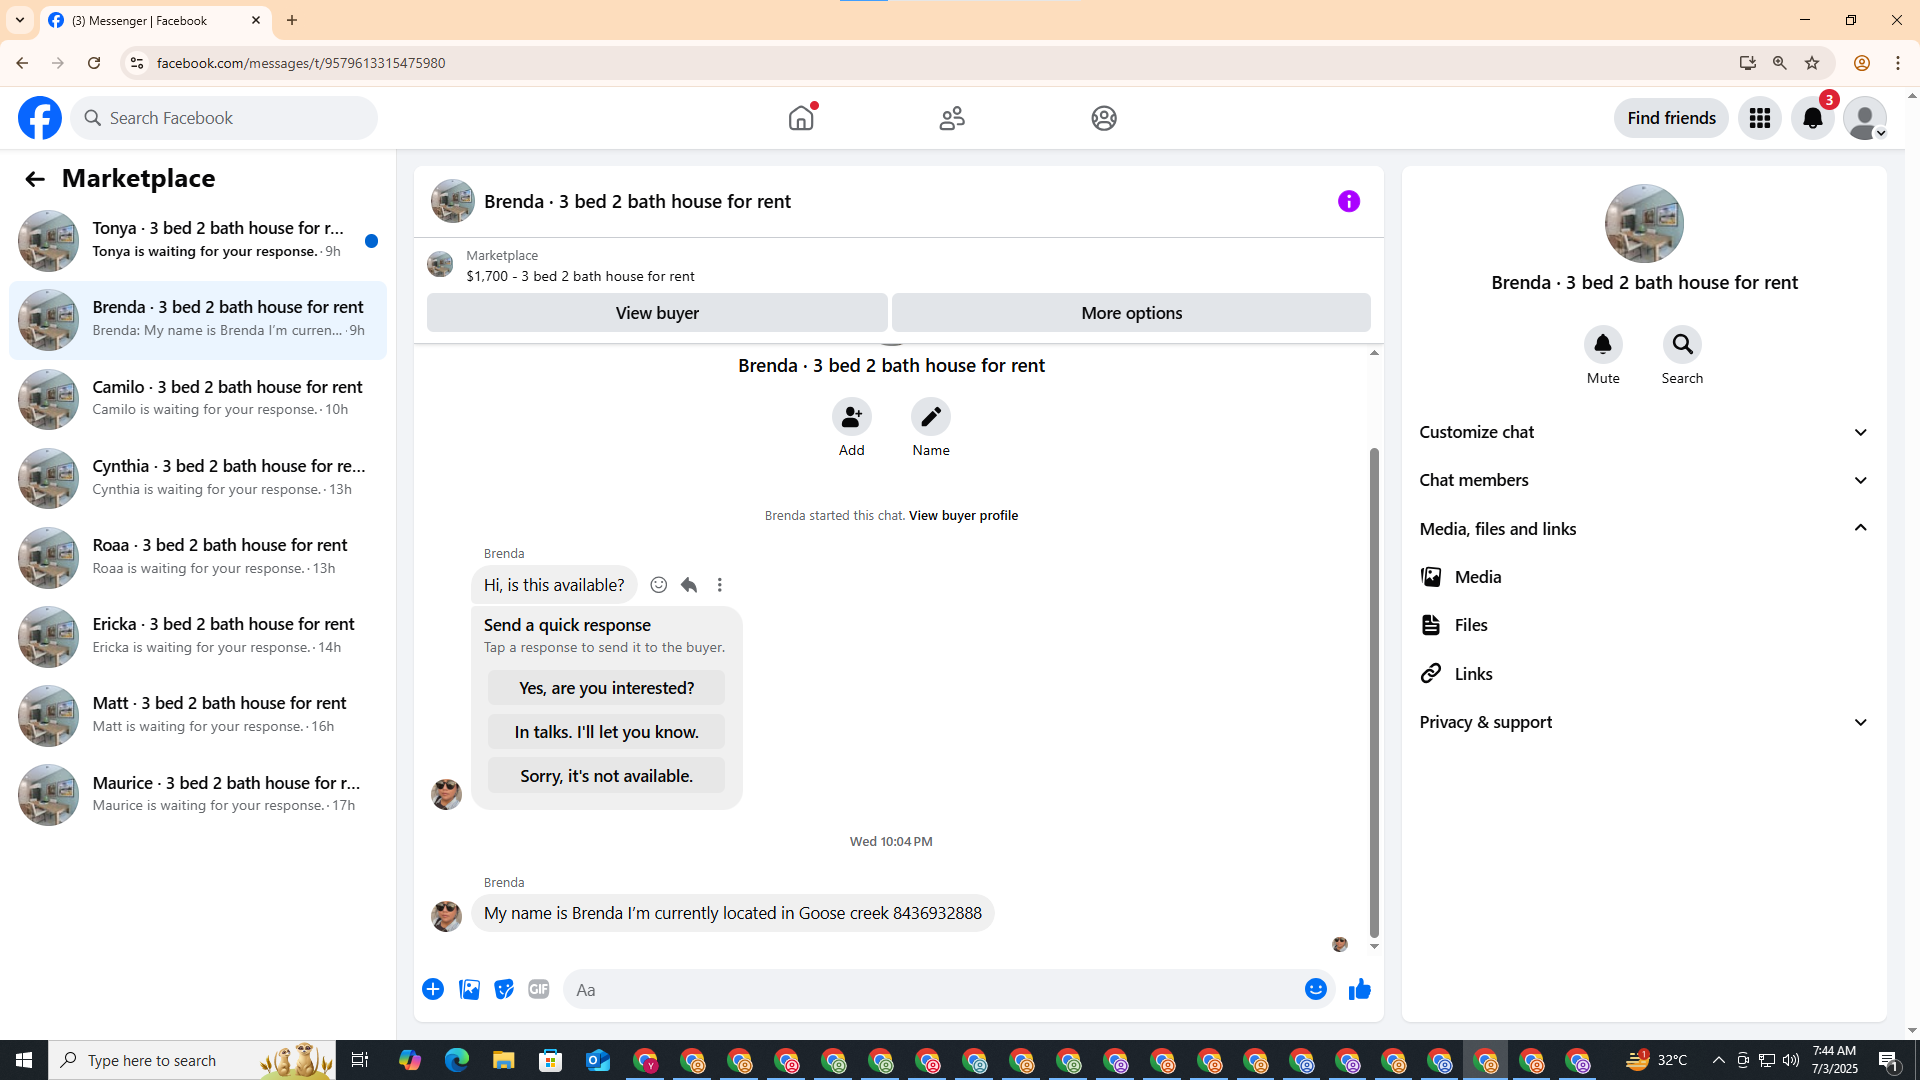React to Brenda's first message with emoji
The height and width of the screenshot is (1080, 1920).
point(658,585)
